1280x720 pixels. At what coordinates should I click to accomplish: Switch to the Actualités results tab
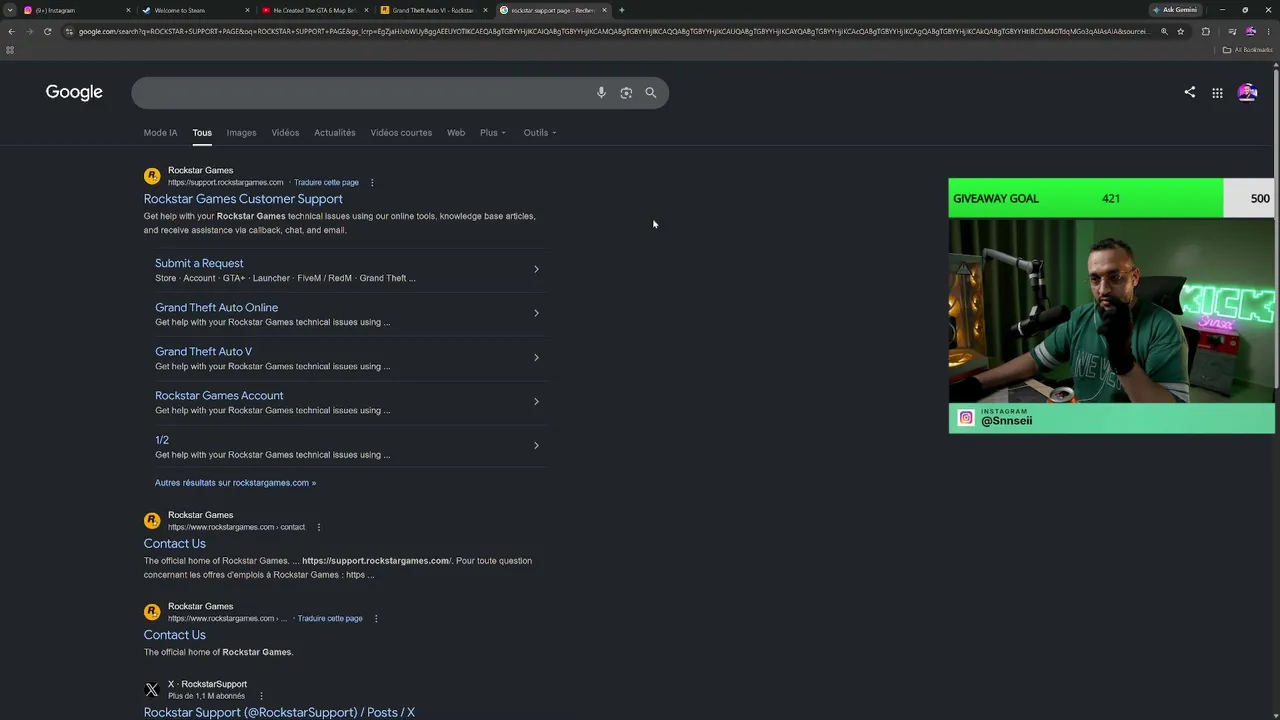point(335,133)
